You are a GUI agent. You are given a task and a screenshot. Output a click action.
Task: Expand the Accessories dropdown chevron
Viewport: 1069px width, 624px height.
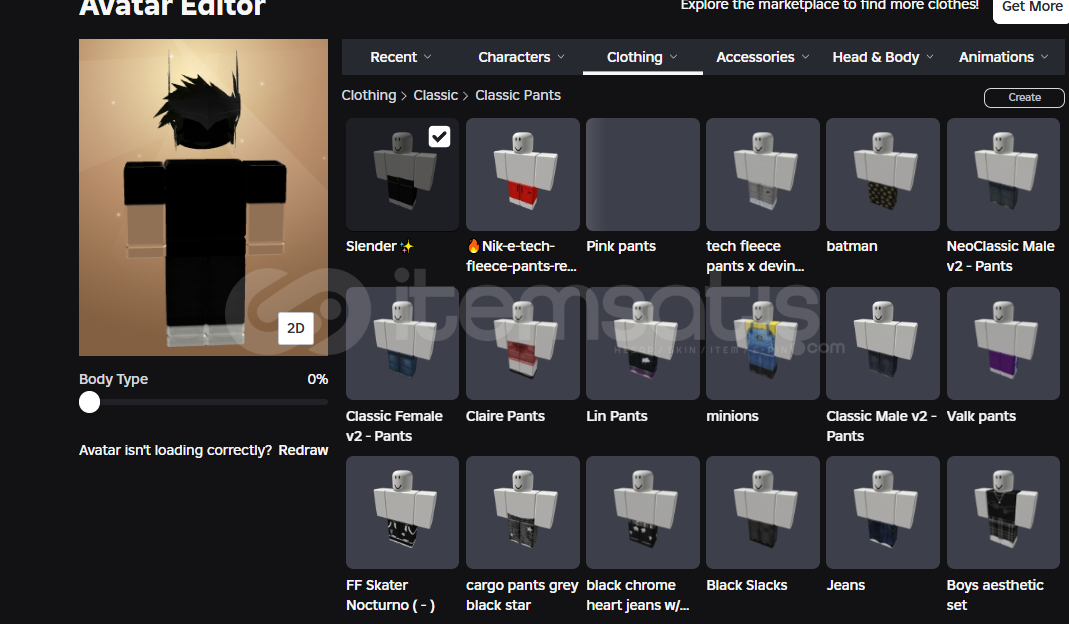805,57
